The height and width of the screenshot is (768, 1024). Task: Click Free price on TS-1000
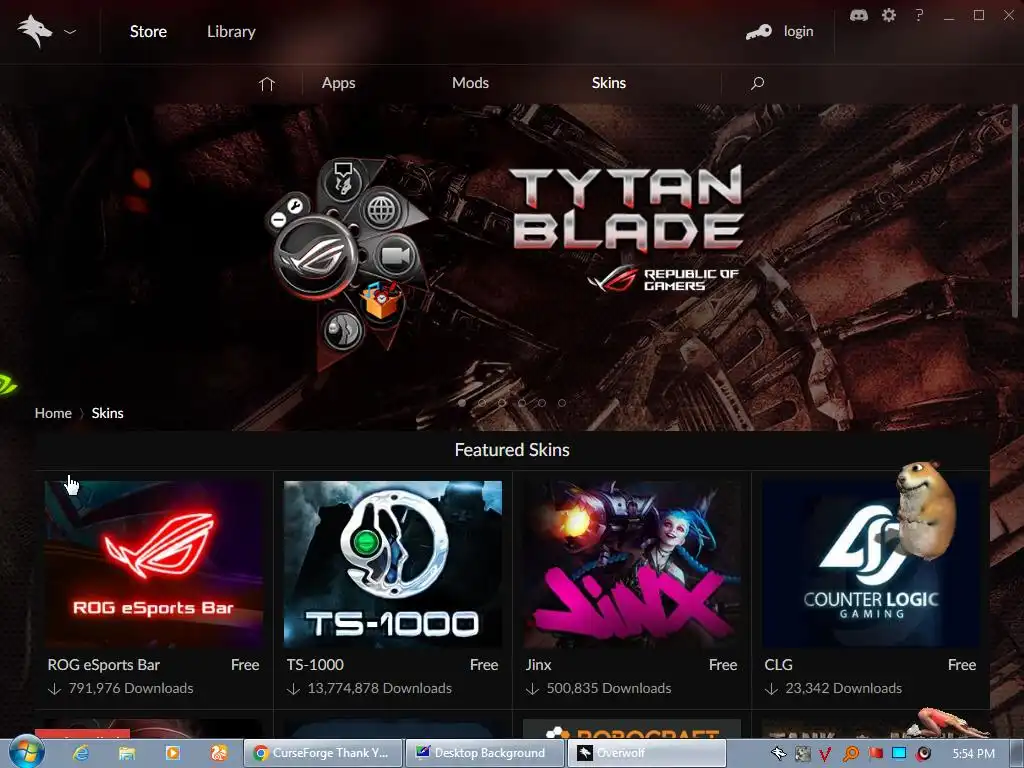pyautogui.click(x=484, y=665)
